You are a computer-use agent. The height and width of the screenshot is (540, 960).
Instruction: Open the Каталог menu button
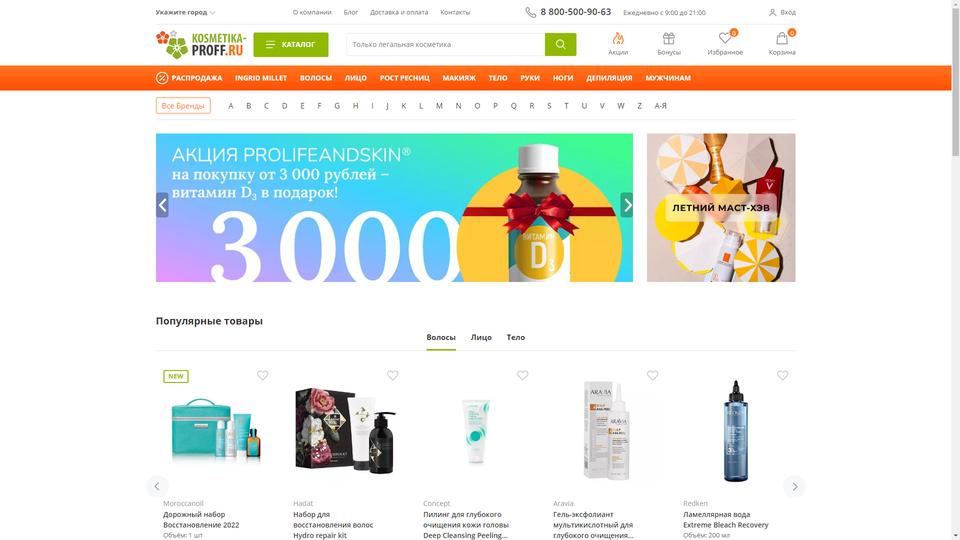tap(291, 45)
